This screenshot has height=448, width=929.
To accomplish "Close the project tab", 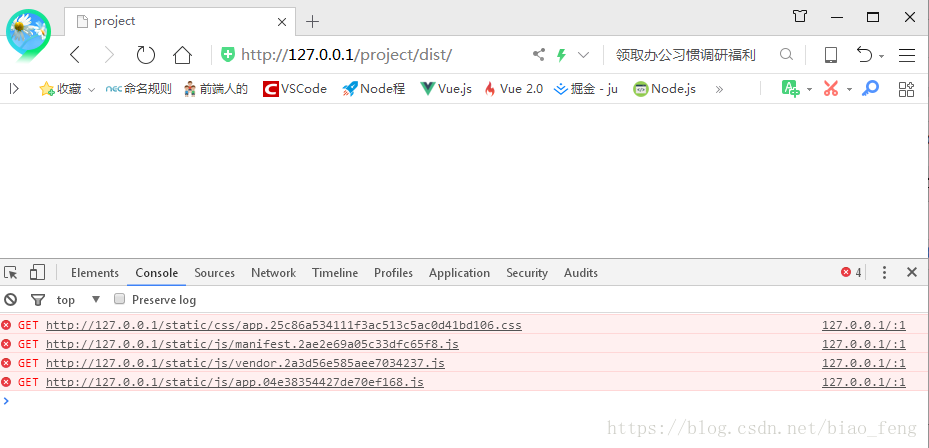I will (x=282, y=22).
